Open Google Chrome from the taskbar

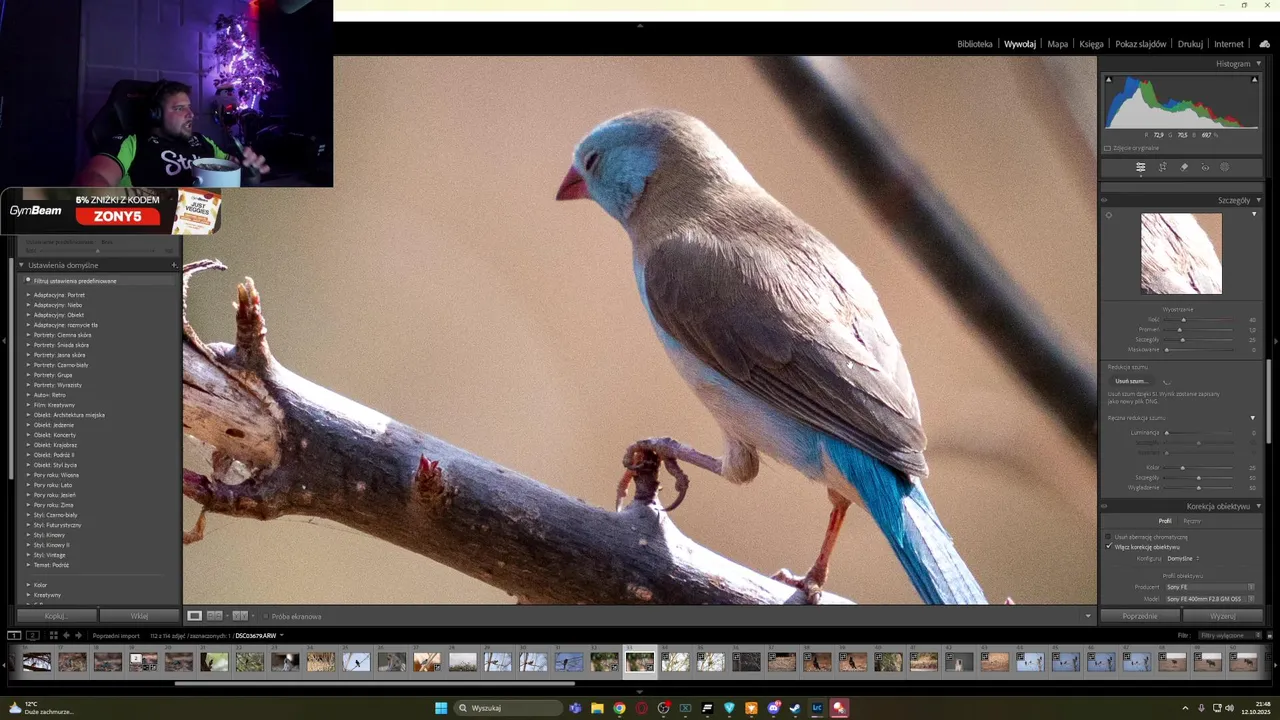[x=619, y=708]
